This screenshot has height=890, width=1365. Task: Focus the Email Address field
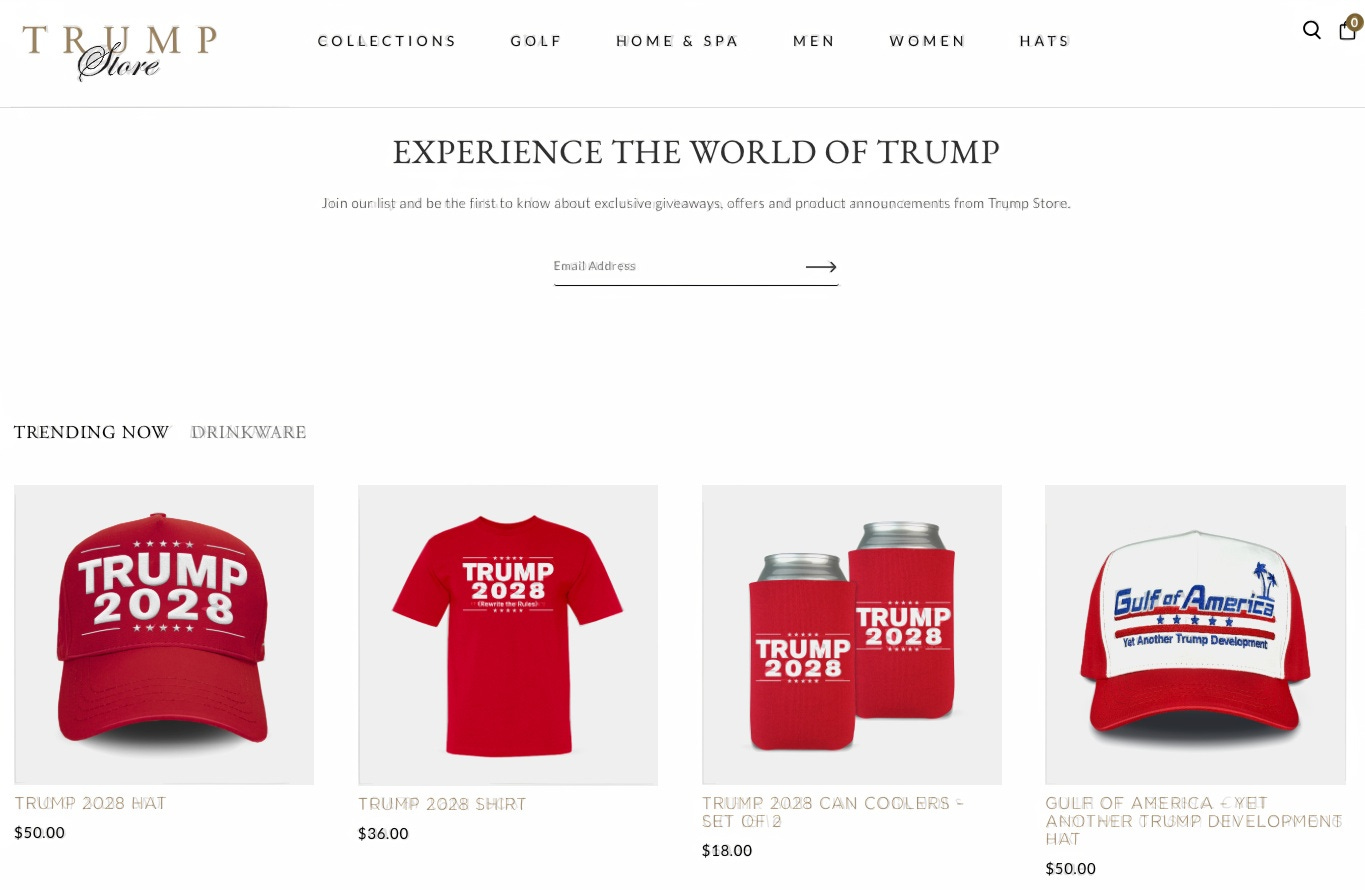coord(675,266)
